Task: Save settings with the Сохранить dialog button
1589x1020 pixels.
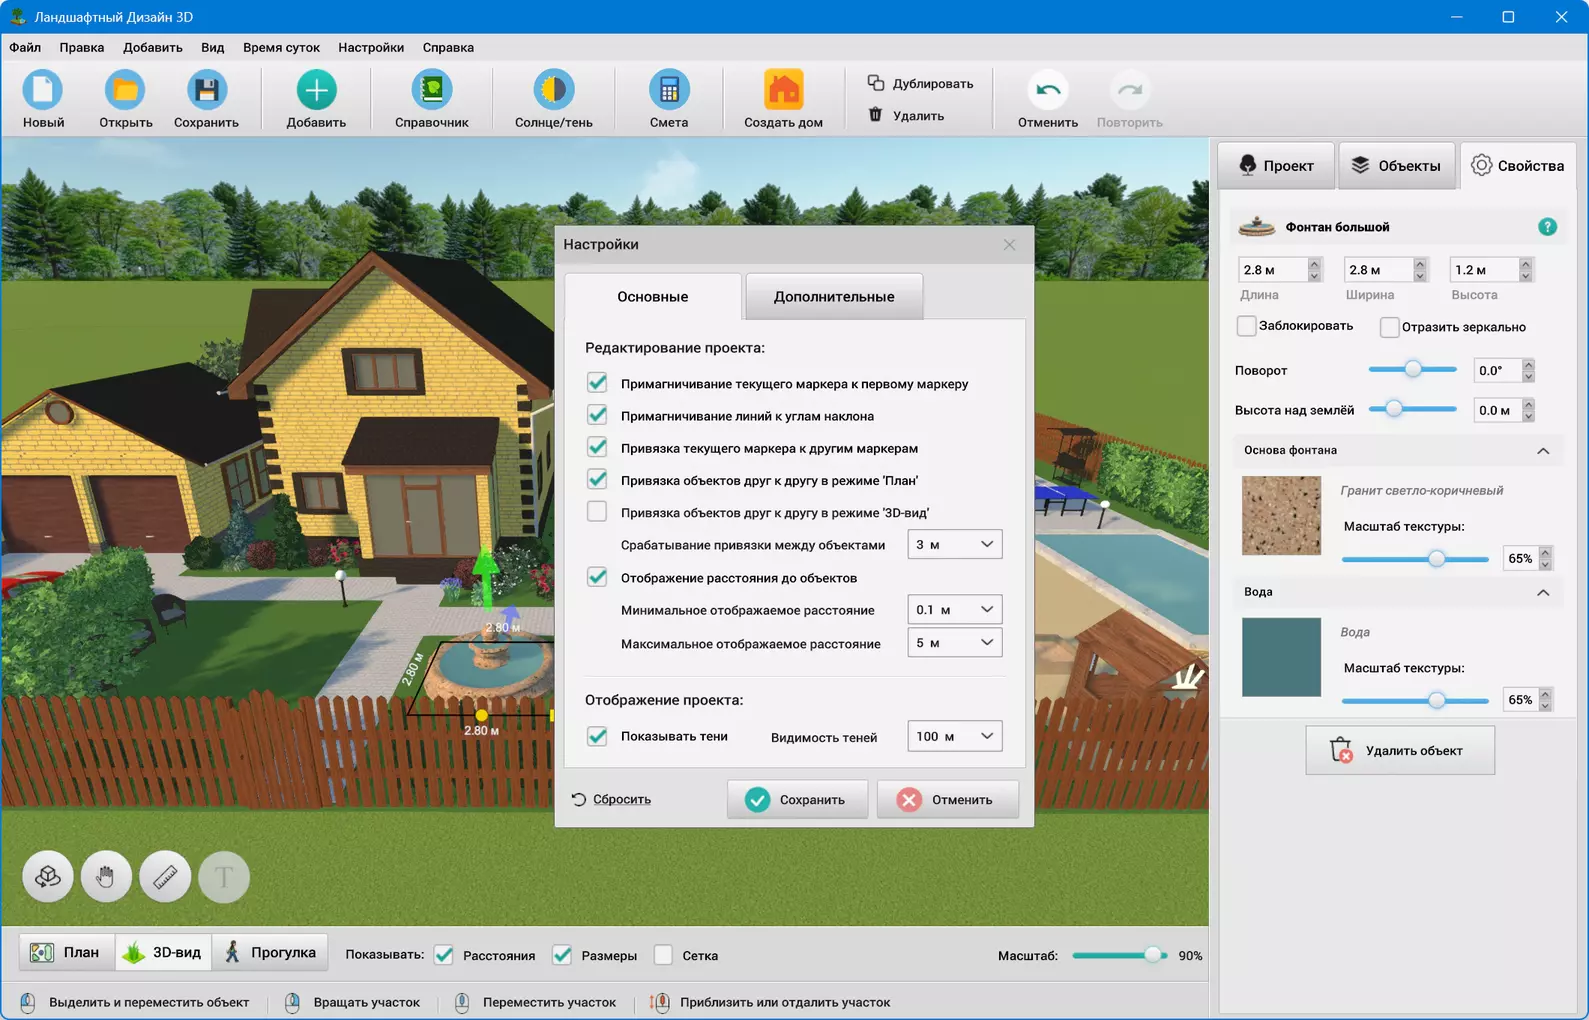Action: pyautogui.click(x=797, y=799)
